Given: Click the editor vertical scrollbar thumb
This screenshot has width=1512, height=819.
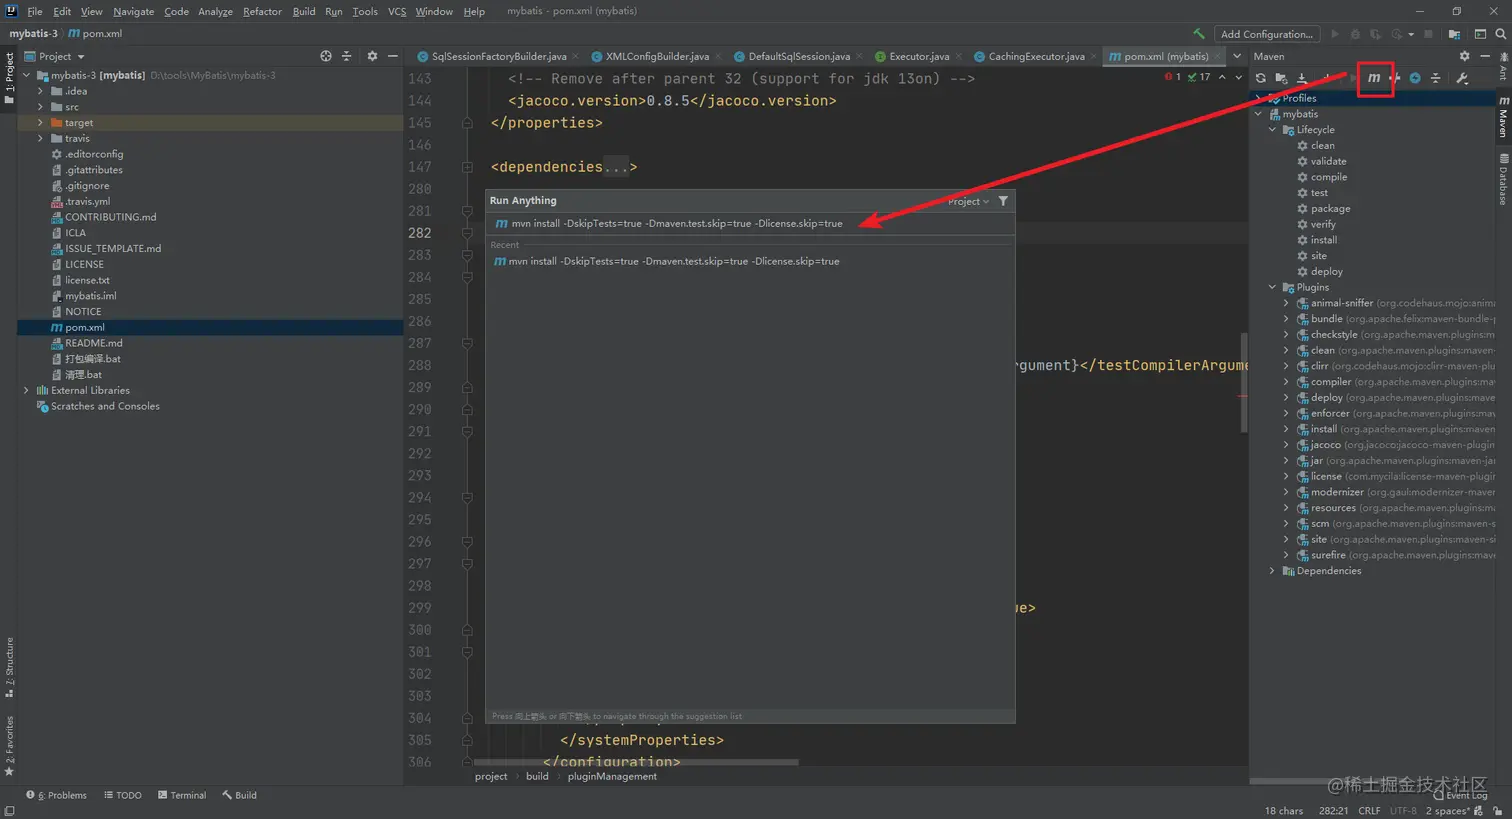Looking at the screenshot, I should pos(1244,383).
